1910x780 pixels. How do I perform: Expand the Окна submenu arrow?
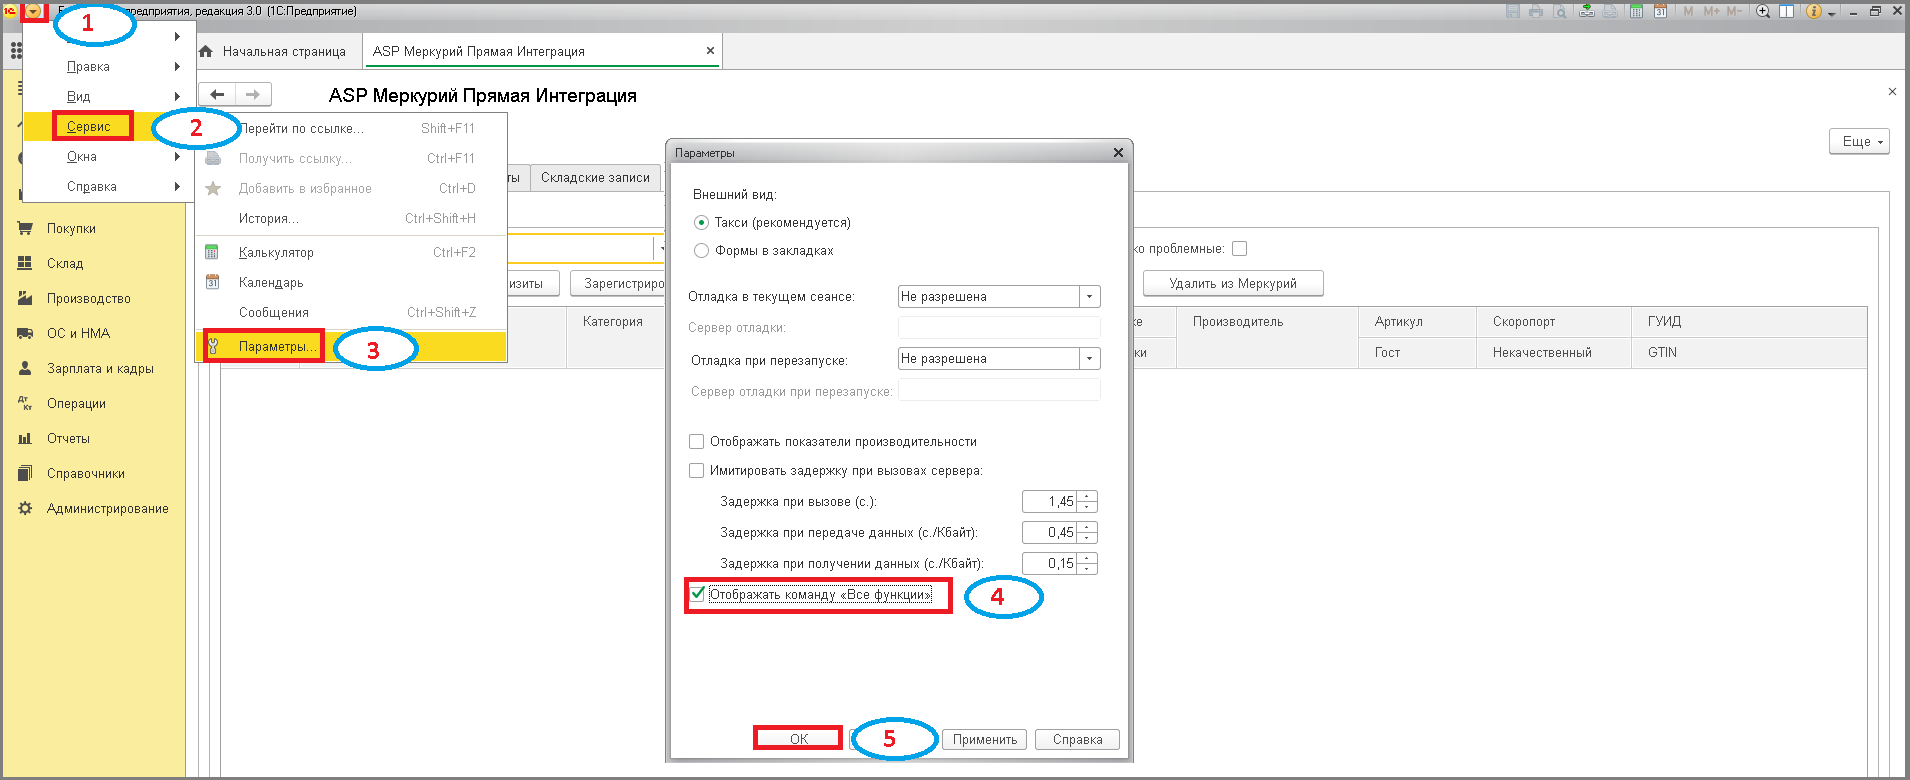[177, 156]
